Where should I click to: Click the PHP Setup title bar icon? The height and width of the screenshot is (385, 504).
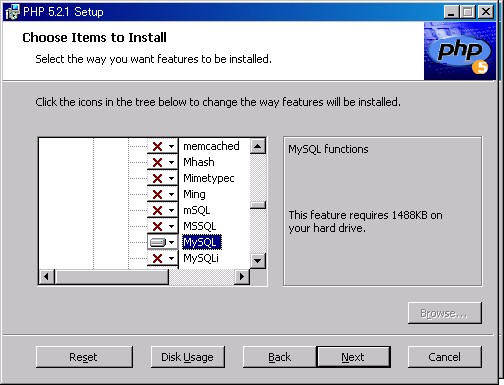click(x=12, y=12)
